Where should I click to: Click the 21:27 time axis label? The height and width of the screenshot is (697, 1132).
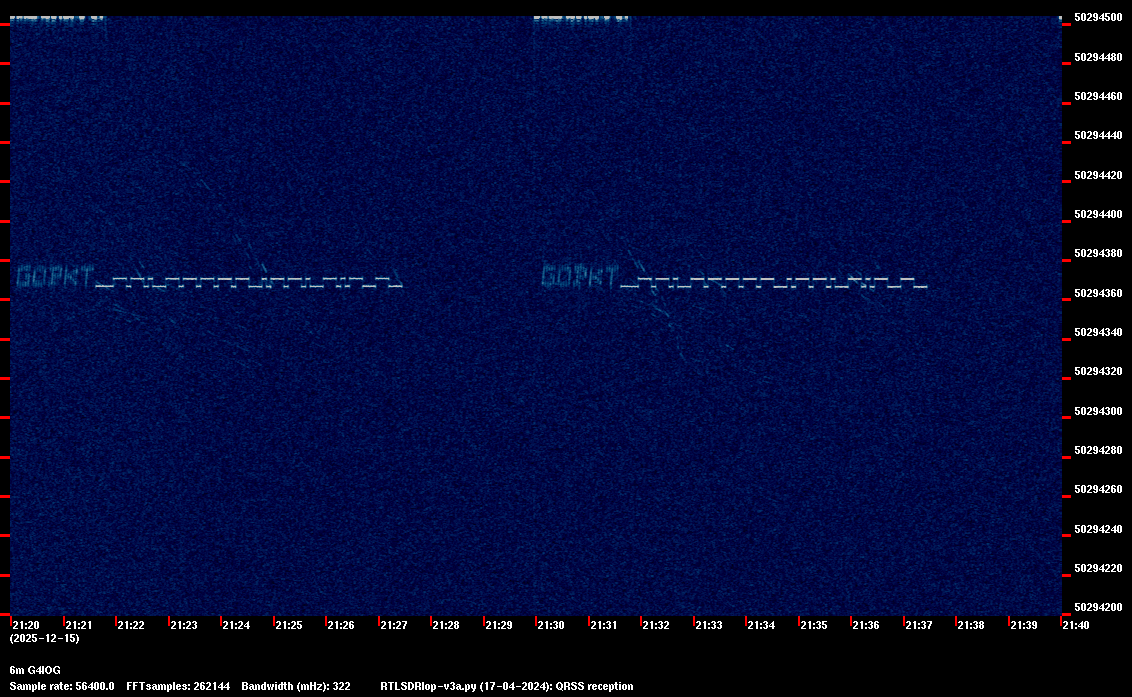[393, 625]
